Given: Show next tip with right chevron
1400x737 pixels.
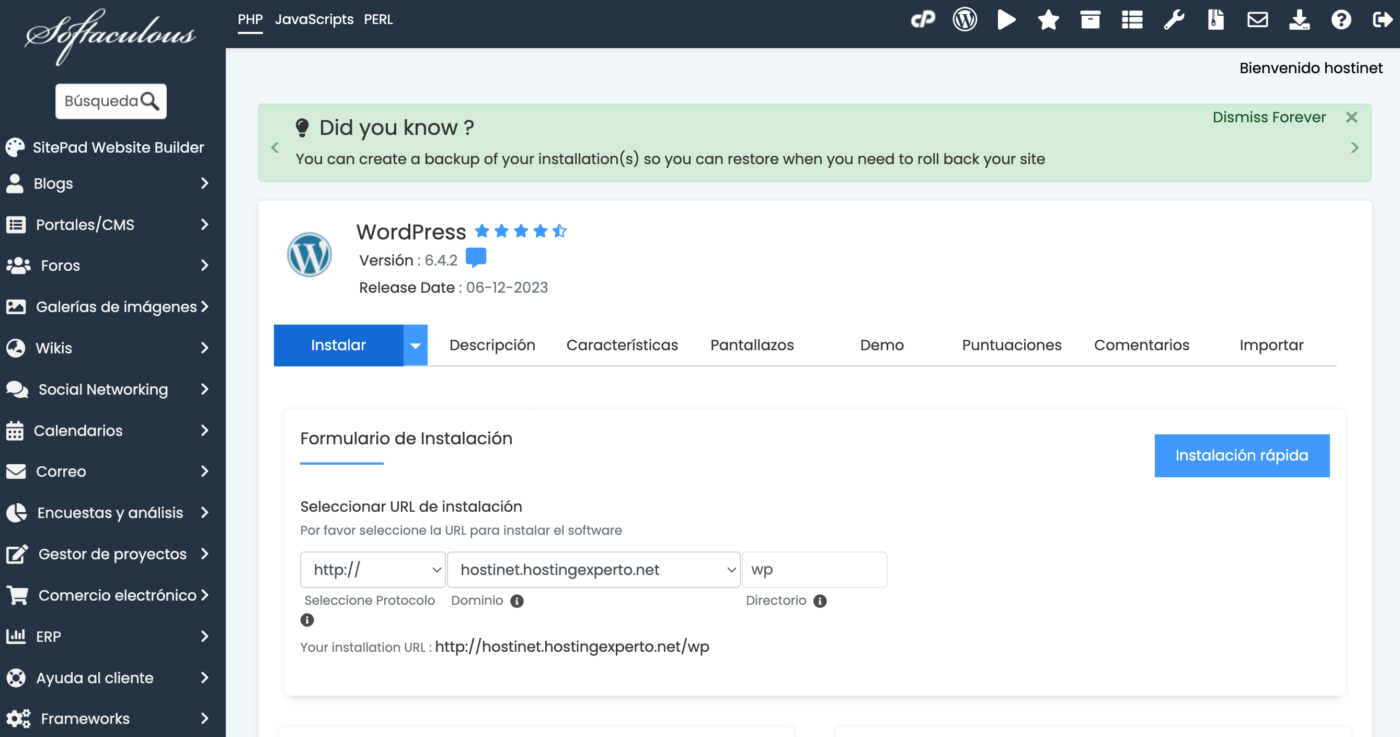Looking at the screenshot, I should (x=1355, y=148).
